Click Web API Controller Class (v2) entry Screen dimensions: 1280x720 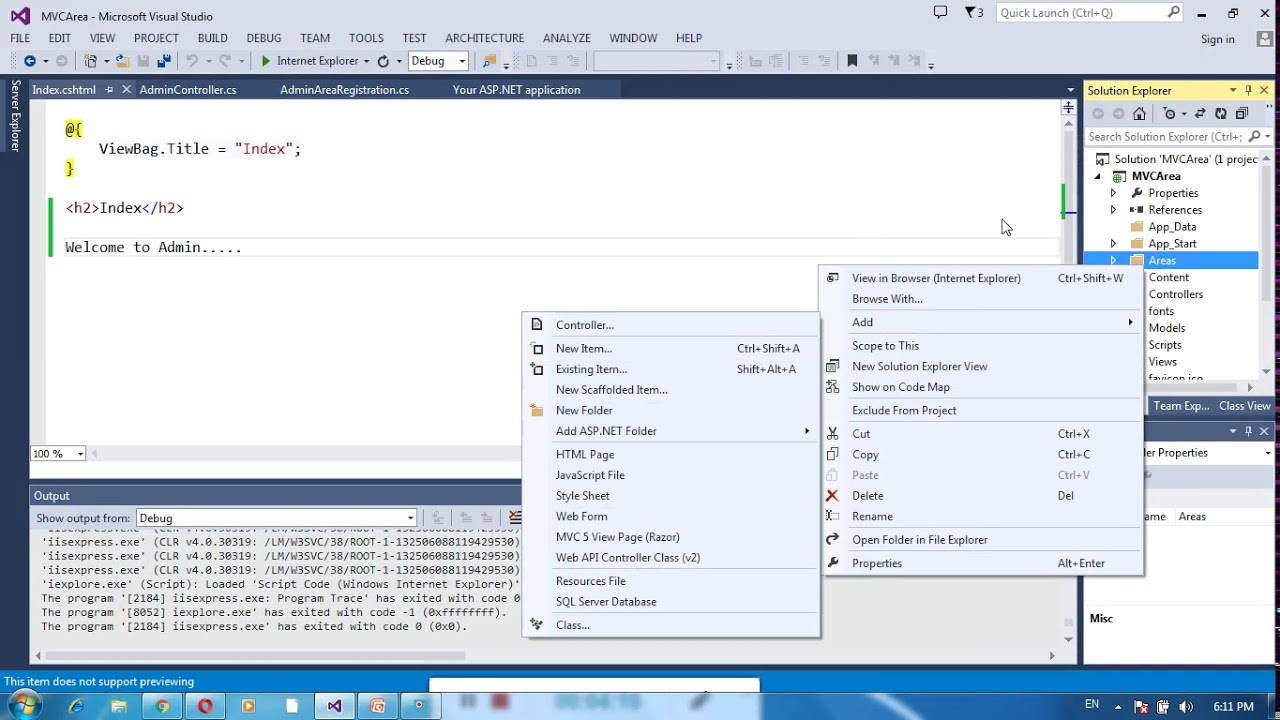(671, 558)
